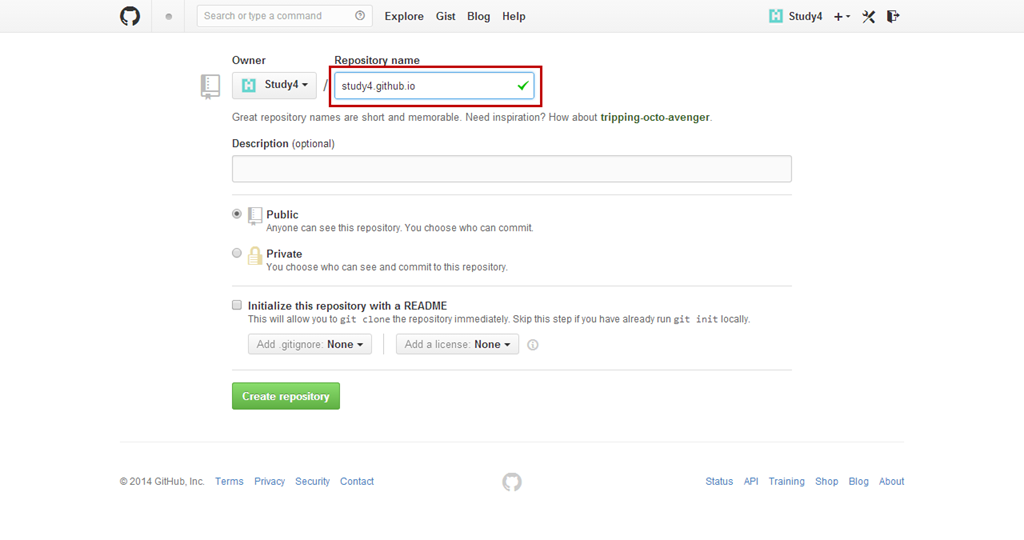The width and height of the screenshot is (1024, 540).
Task: Open the Security footer link
Action: pyautogui.click(x=312, y=481)
